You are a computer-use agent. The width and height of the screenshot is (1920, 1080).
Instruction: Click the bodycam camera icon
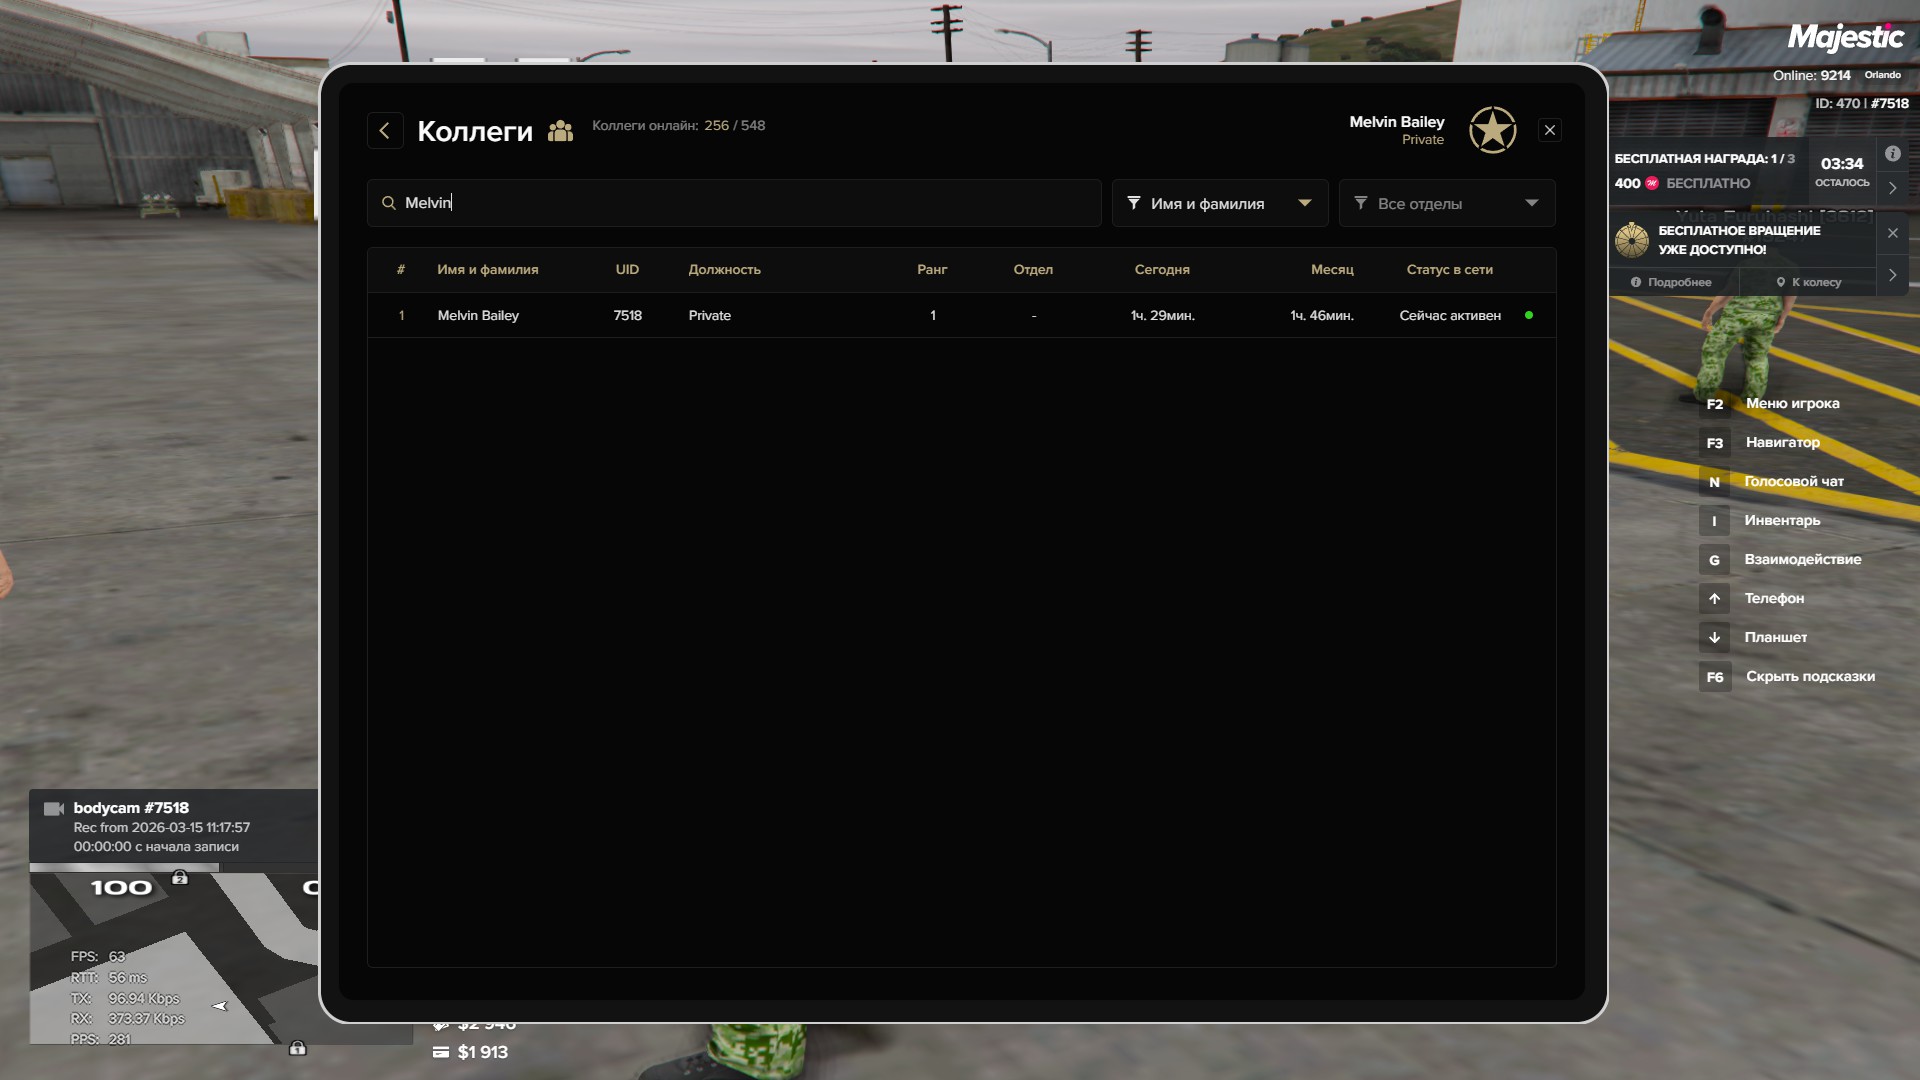[54, 809]
